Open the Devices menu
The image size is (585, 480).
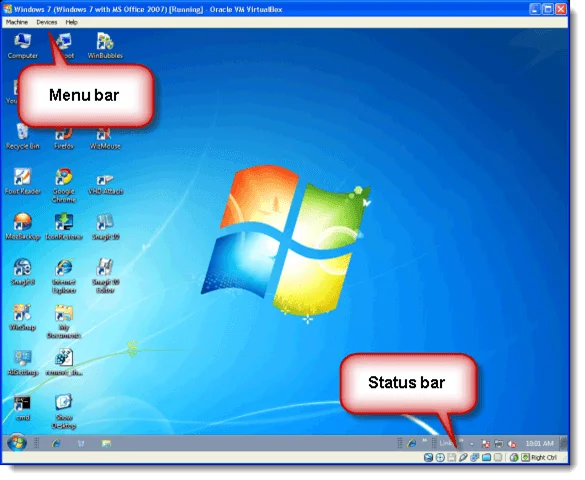(x=47, y=22)
